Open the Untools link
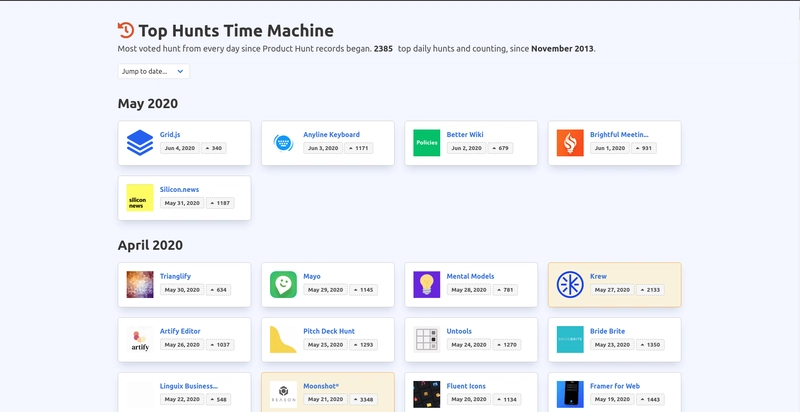The image size is (800, 412). [x=459, y=331]
